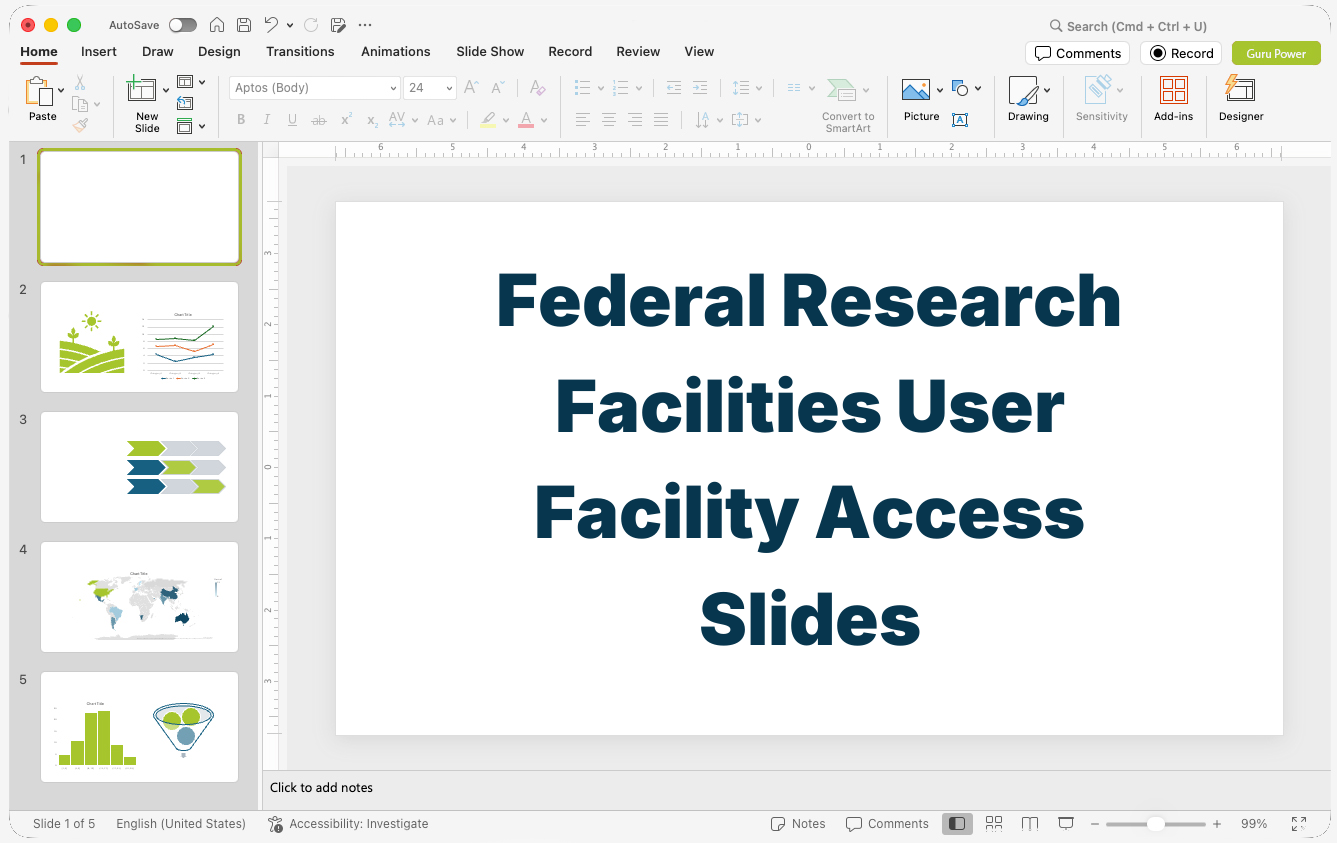Click the Copy icon
Viewport: 1337px width, 843px height.
80,104
